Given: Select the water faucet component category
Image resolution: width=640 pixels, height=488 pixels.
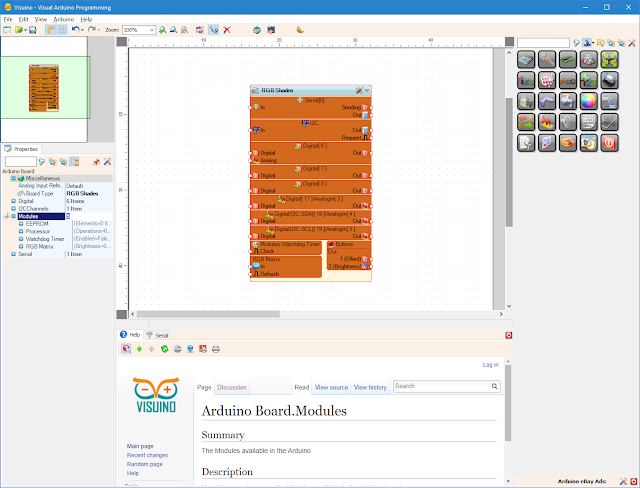Looking at the screenshot, I should [x=567, y=101].
